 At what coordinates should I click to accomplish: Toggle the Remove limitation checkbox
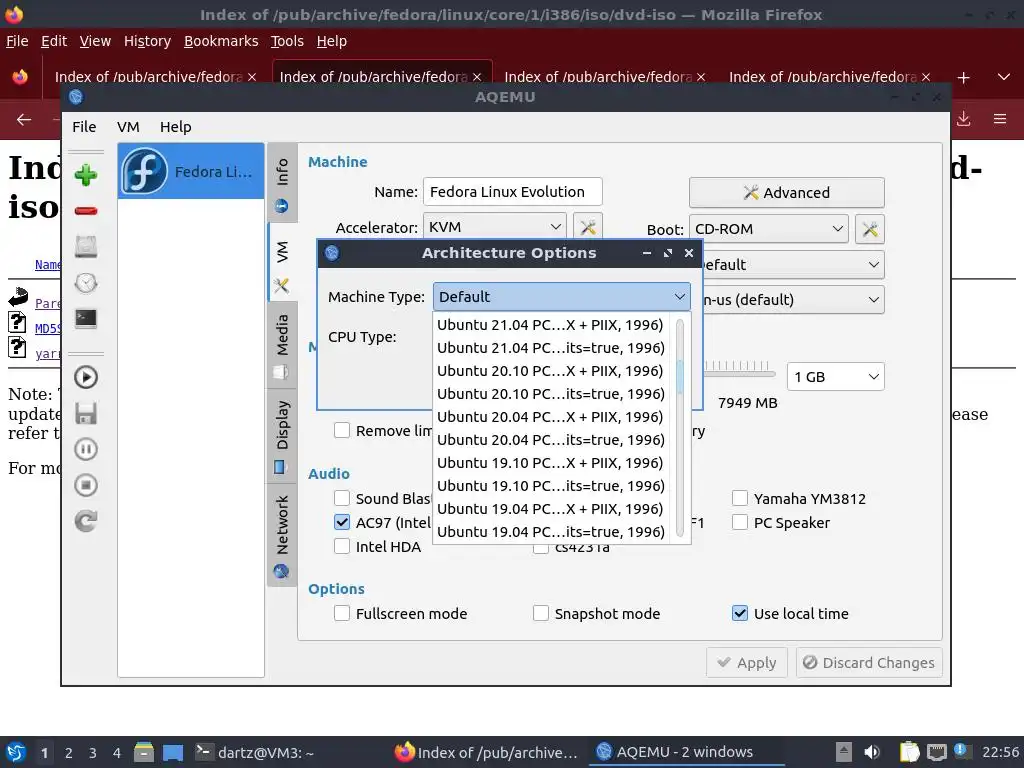tap(342, 430)
